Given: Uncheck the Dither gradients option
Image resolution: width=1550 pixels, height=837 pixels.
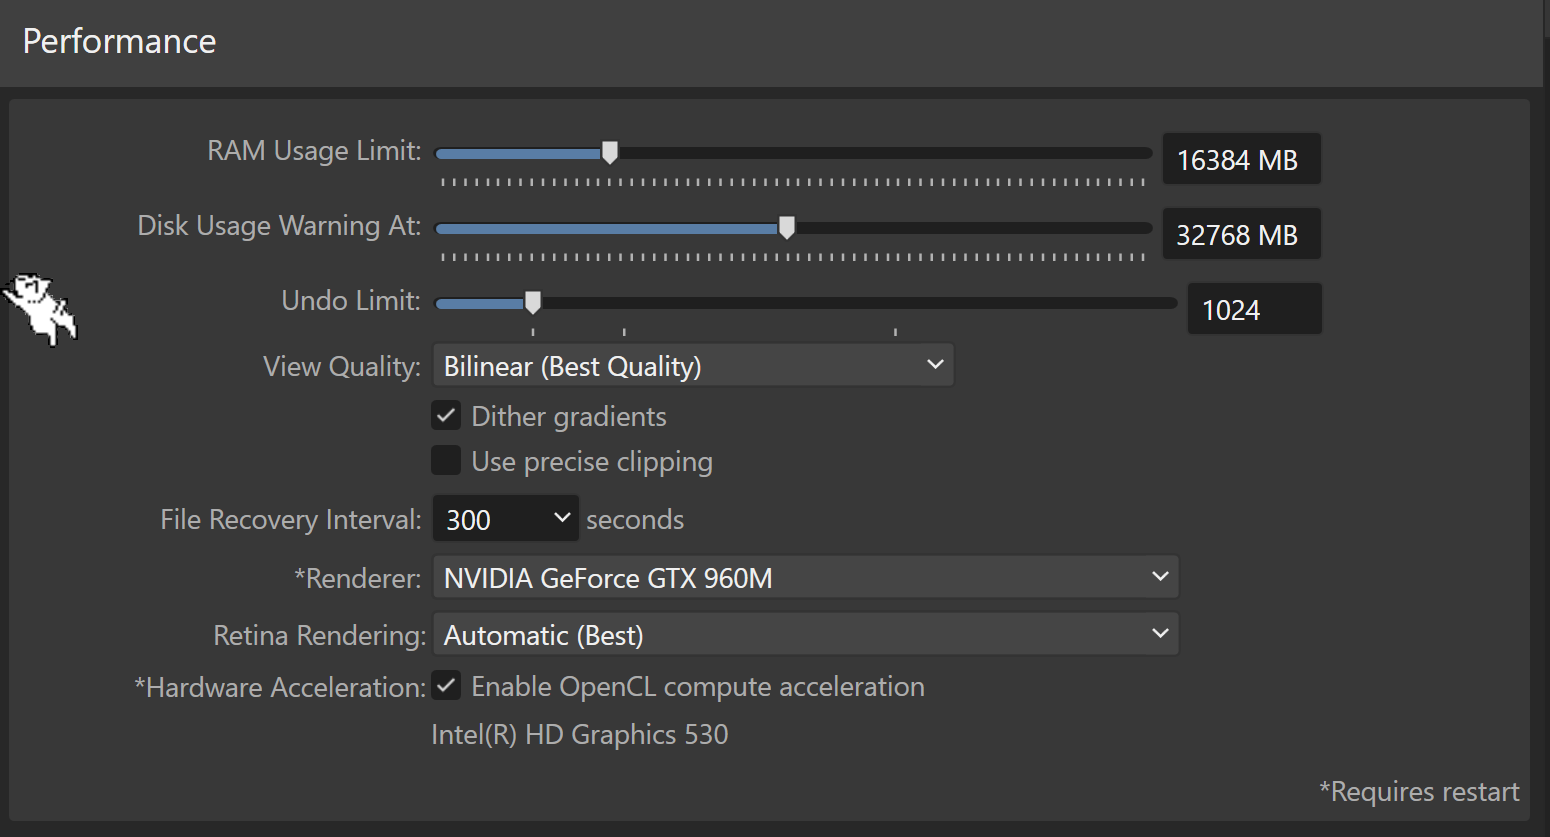Looking at the screenshot, I should pyautogui.click(x=446, y=415).
